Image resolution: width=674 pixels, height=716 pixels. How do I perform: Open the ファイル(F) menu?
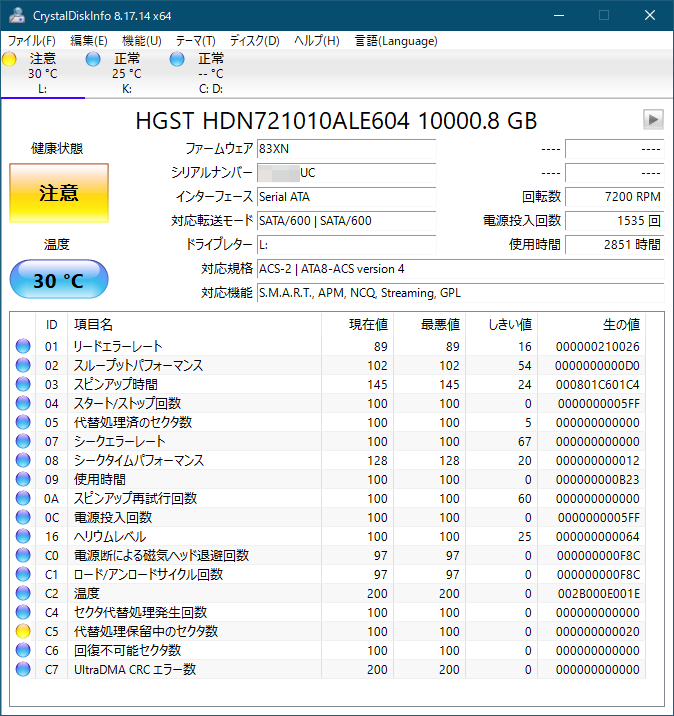pyautogui.click(x=32, y=41)
